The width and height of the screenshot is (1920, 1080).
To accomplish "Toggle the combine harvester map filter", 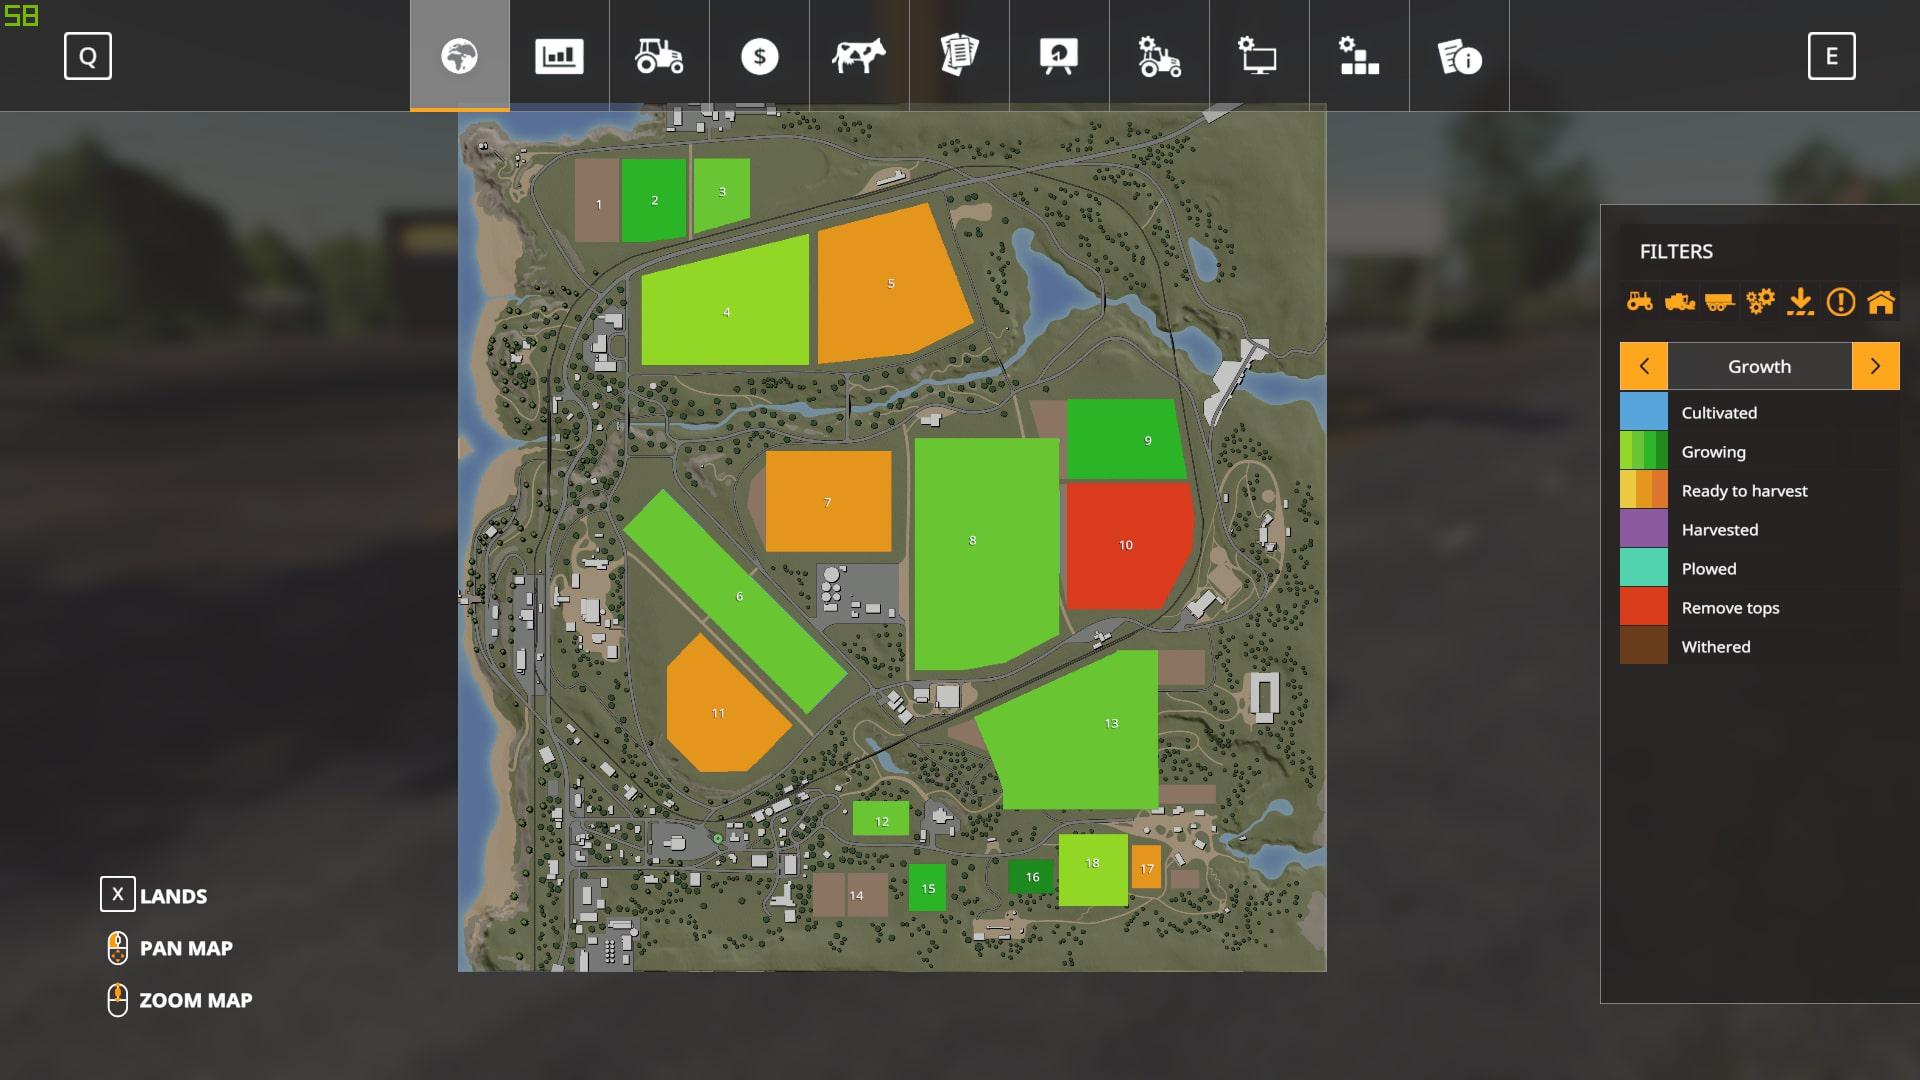I will tap(1679, 301).
